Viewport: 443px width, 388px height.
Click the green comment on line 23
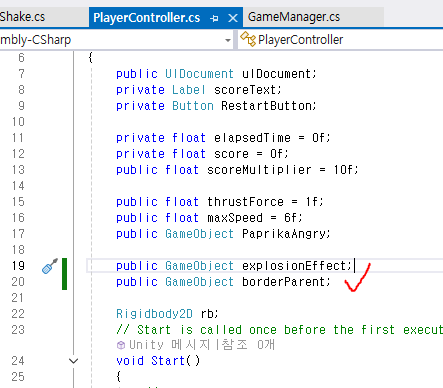tap(279, 330)
